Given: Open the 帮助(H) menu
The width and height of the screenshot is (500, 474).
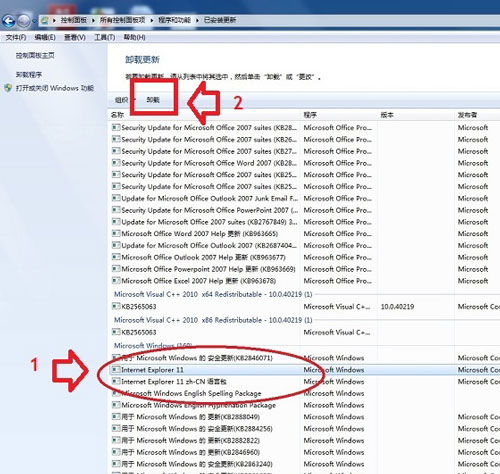Looking at the screenshot, I should (x=134, y=37).
